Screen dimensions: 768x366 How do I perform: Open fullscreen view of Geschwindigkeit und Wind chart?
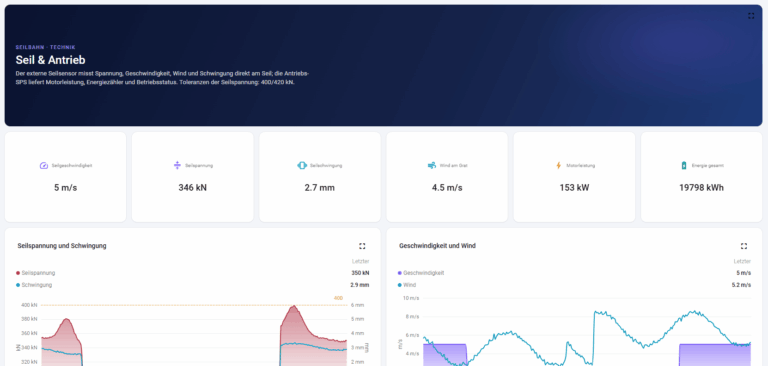coord(744,246)
